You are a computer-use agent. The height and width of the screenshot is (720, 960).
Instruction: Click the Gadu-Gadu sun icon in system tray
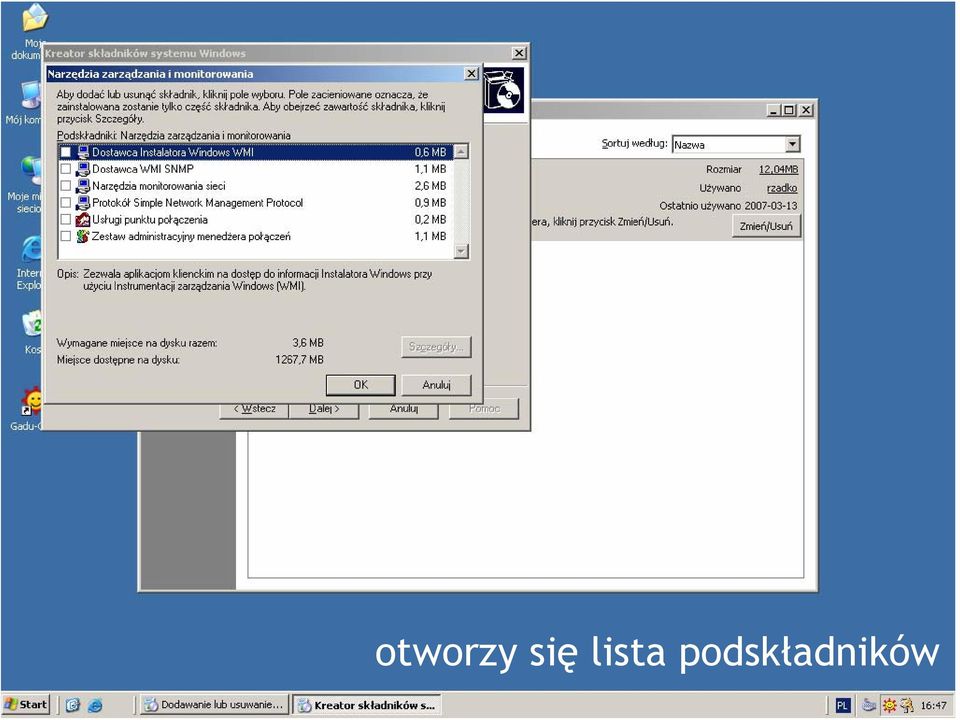point(889,705)
